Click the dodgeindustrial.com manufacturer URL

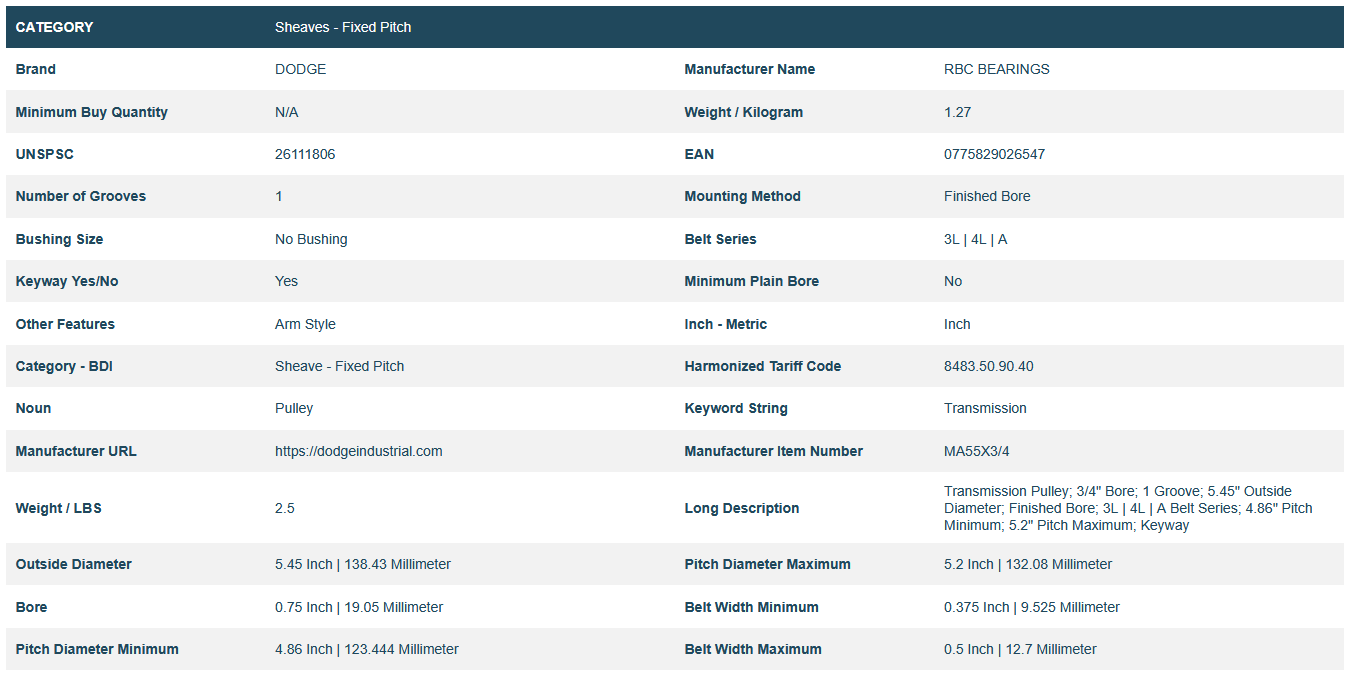358,451
